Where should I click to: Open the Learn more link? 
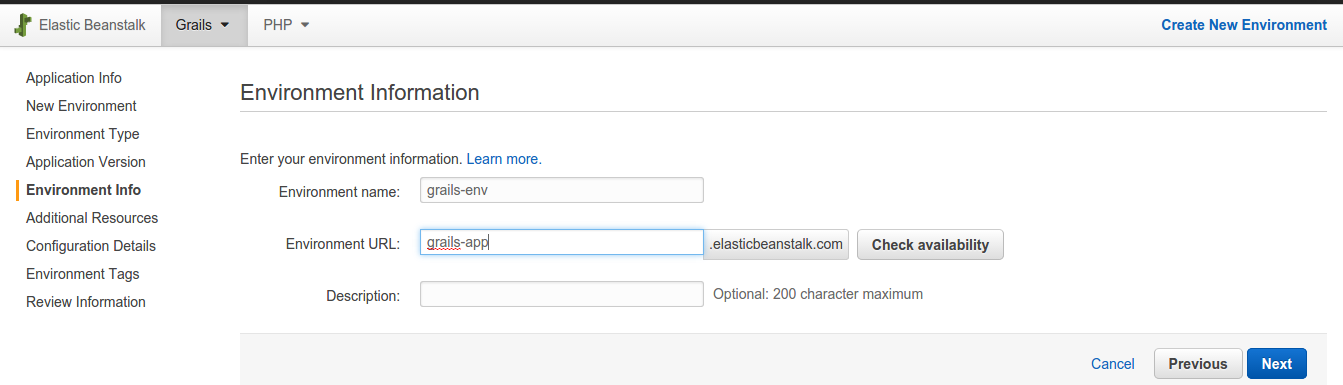(504, 159)
